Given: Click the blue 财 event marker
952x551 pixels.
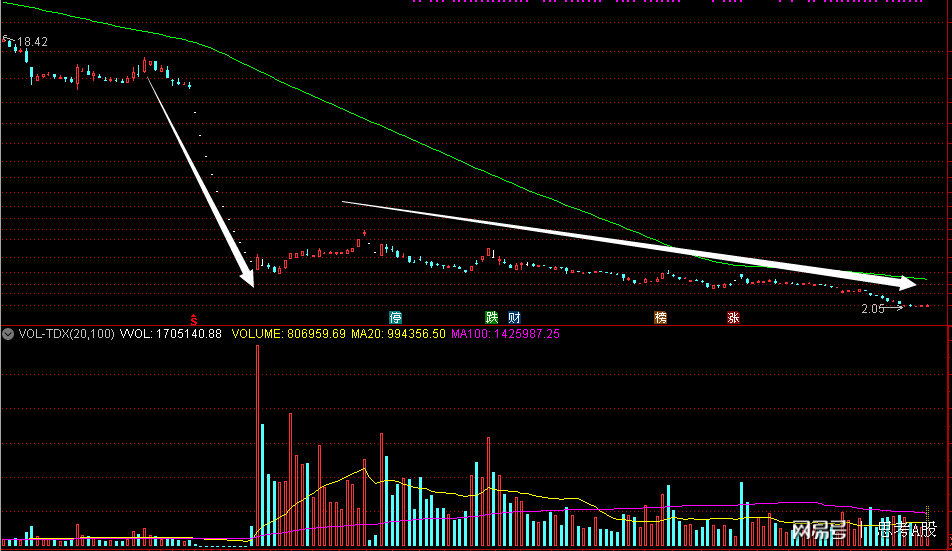Looking at the screenshot, I should [514, 318].
